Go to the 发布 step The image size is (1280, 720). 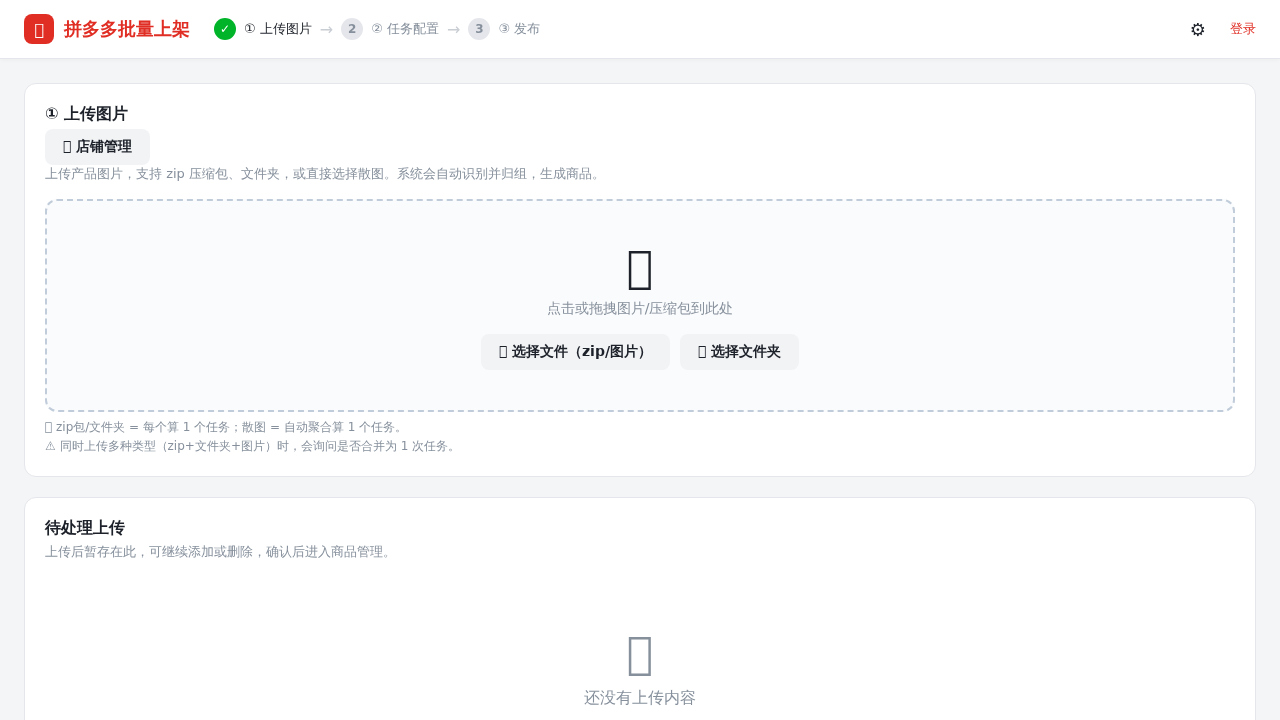pos(519,29)
